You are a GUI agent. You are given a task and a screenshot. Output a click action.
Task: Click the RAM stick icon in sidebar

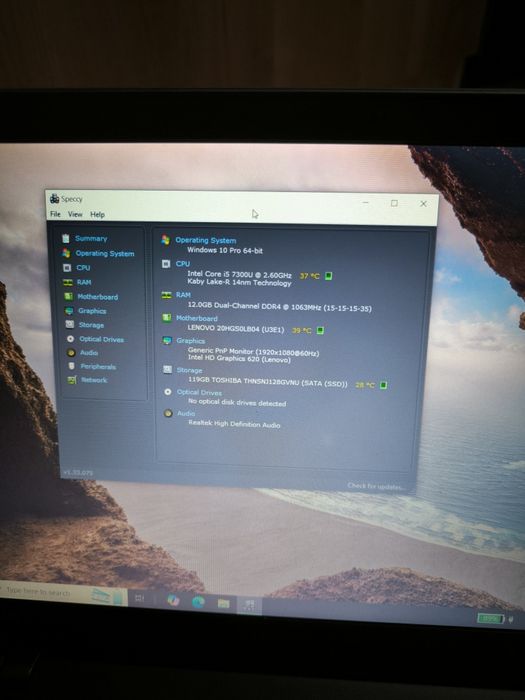(x=68, y=283)
